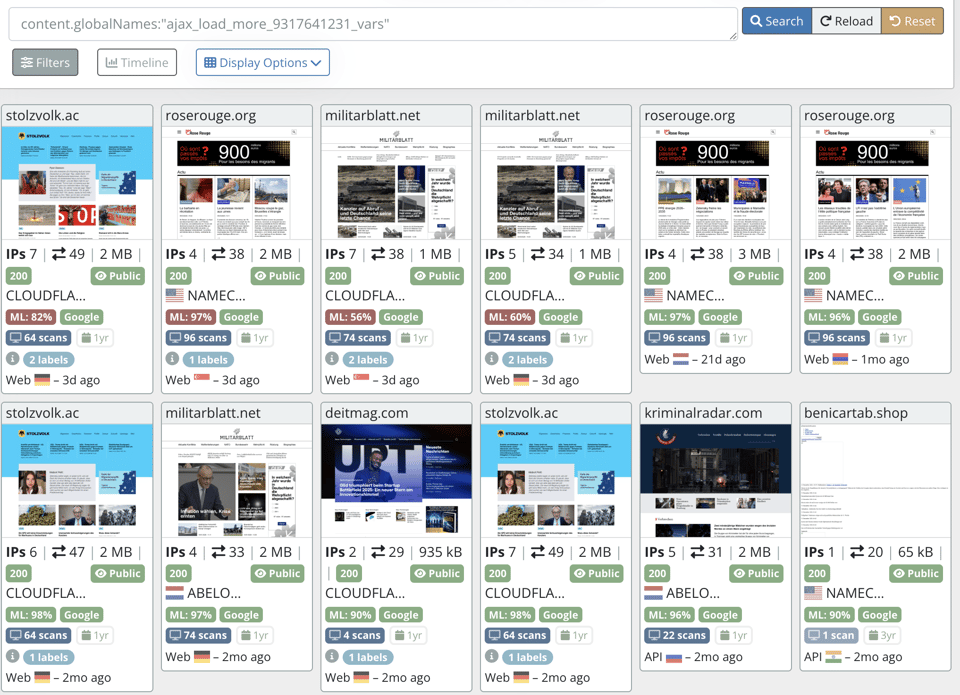Click the US flag on benicartab.shop card
Image resolution: width=960 pixels, height=695 pixels.
click(813, 593)
